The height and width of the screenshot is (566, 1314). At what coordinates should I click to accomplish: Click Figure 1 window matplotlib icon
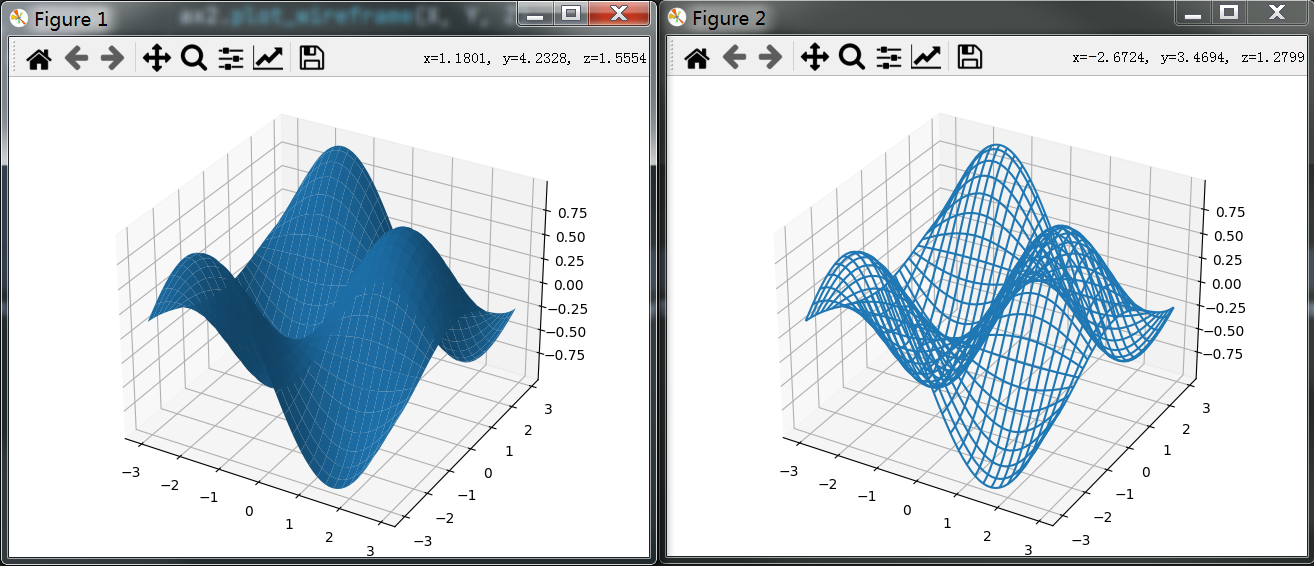[19, 18]
